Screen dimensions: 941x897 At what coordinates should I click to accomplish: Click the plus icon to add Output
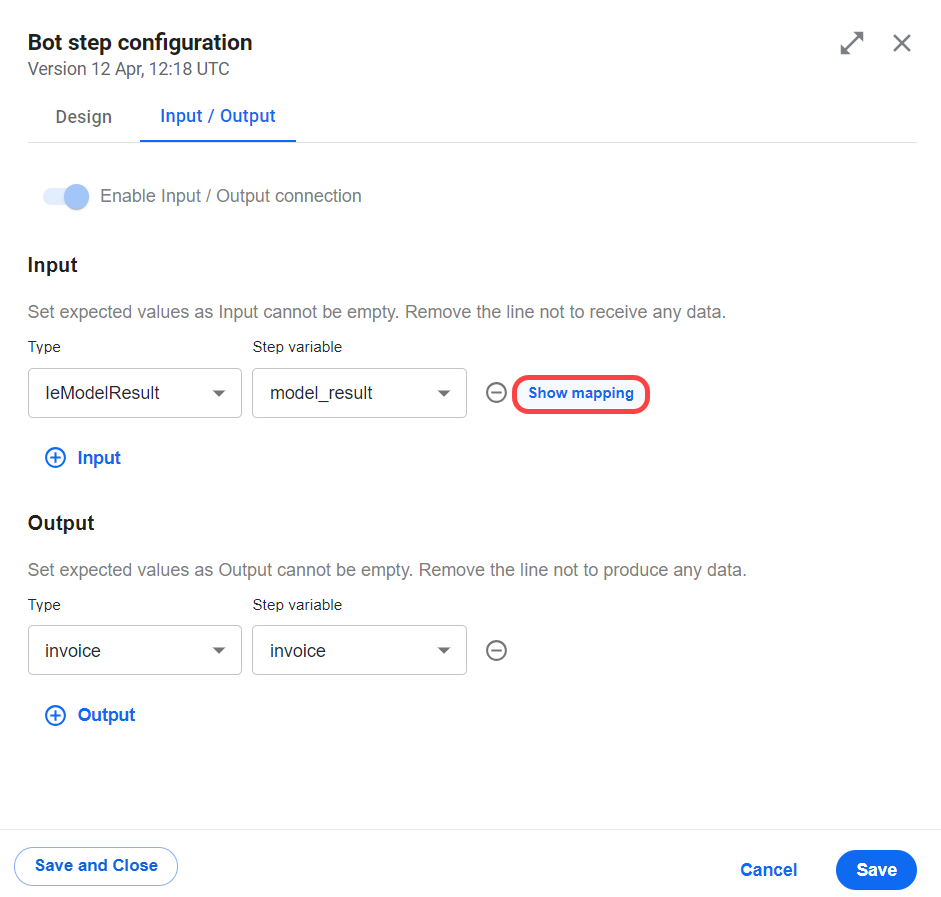[55, 715]
